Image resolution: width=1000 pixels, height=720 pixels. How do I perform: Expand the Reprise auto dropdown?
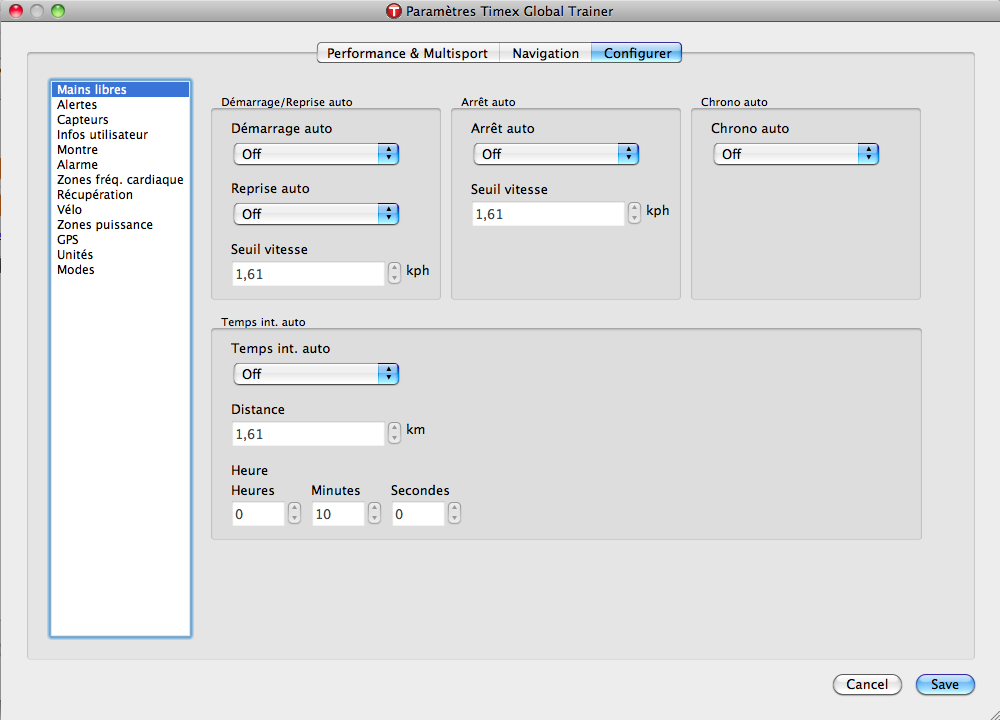(316, 214)
